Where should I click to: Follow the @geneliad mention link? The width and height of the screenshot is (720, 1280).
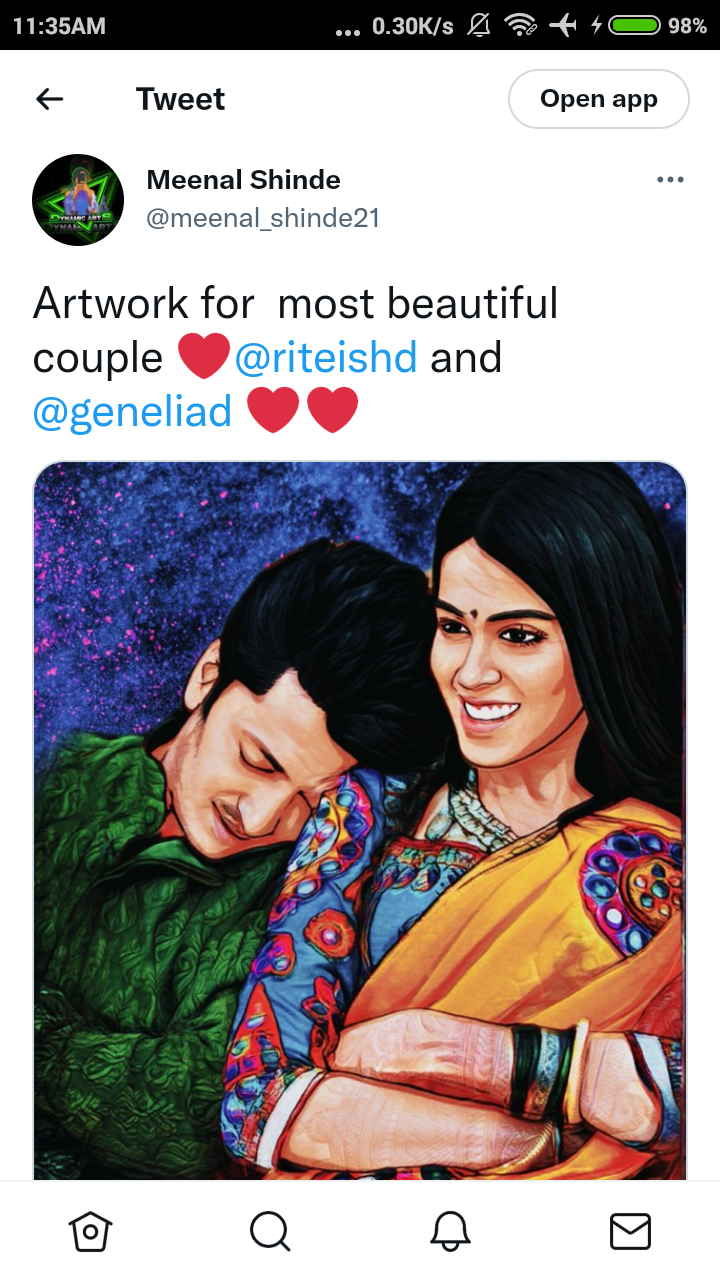(x=132, y=411)
